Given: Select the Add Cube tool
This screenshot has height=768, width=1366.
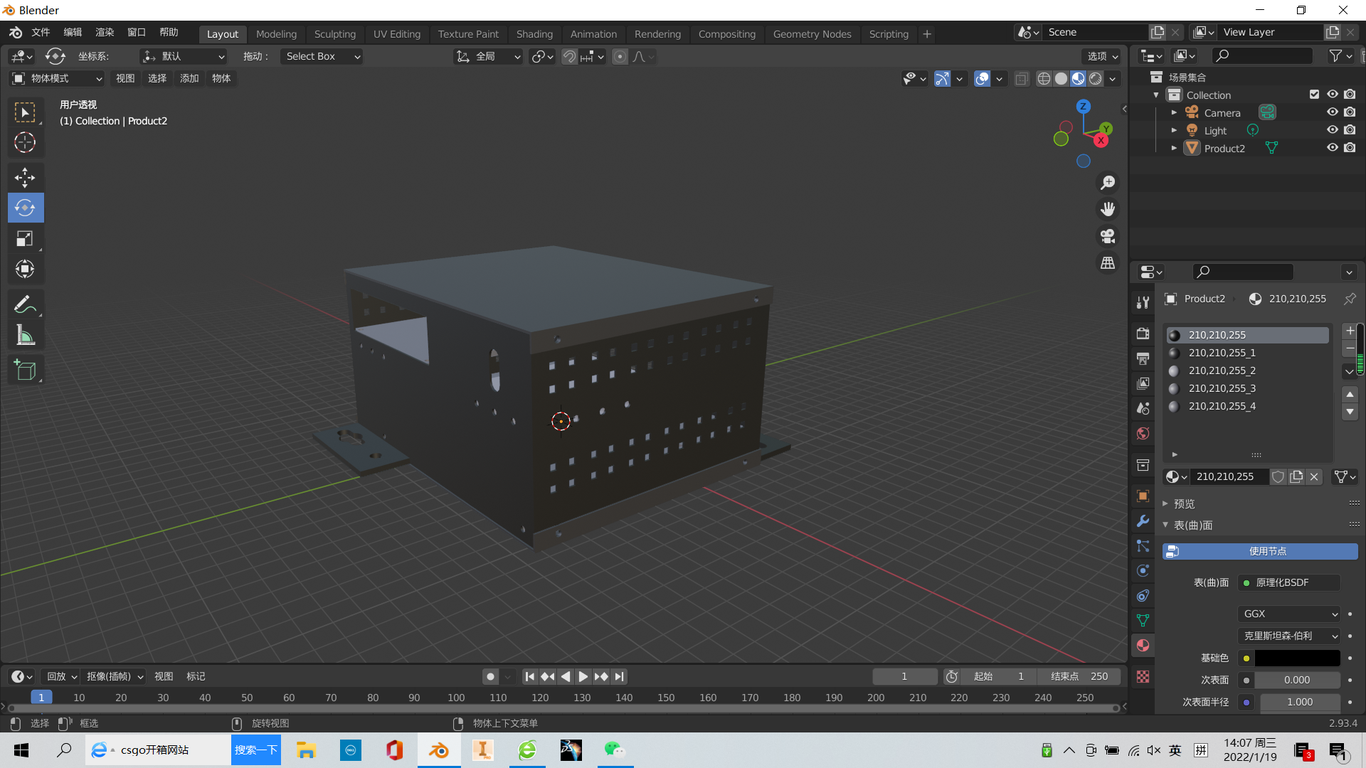Looking at the screenshot, I should [x=25, y=371].
